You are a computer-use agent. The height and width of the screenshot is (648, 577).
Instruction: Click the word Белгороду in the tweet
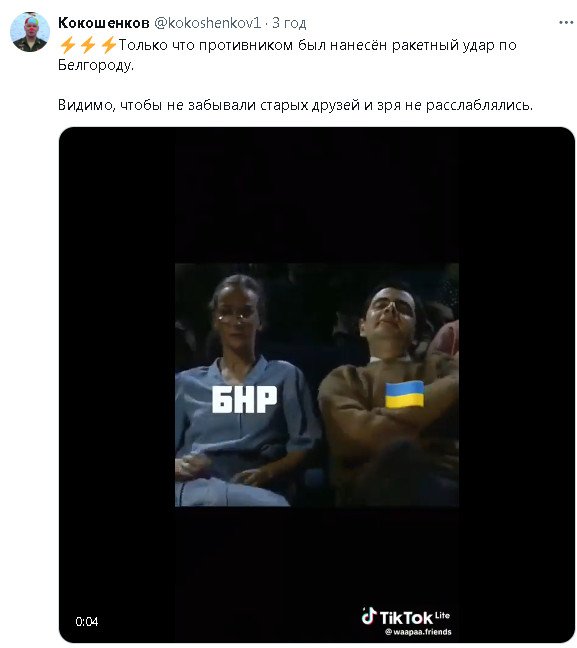coord(96,65)
